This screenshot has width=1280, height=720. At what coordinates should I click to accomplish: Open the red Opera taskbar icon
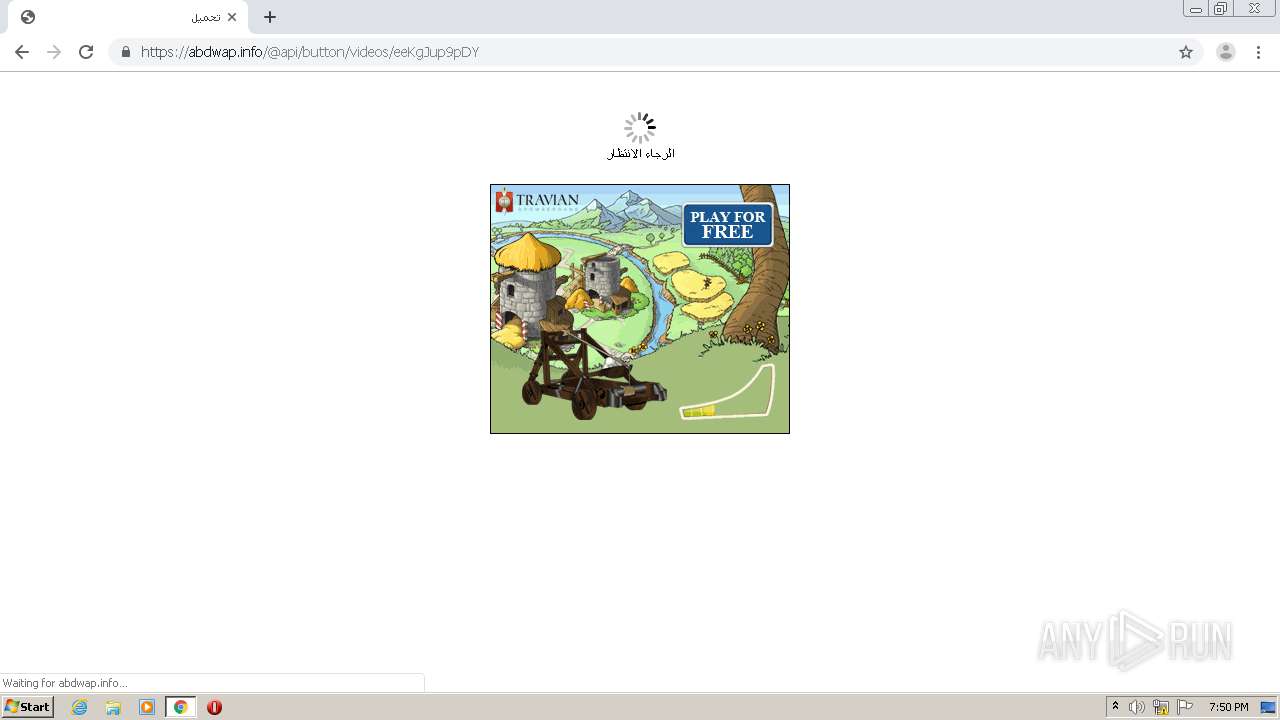[x=214, y=707]
